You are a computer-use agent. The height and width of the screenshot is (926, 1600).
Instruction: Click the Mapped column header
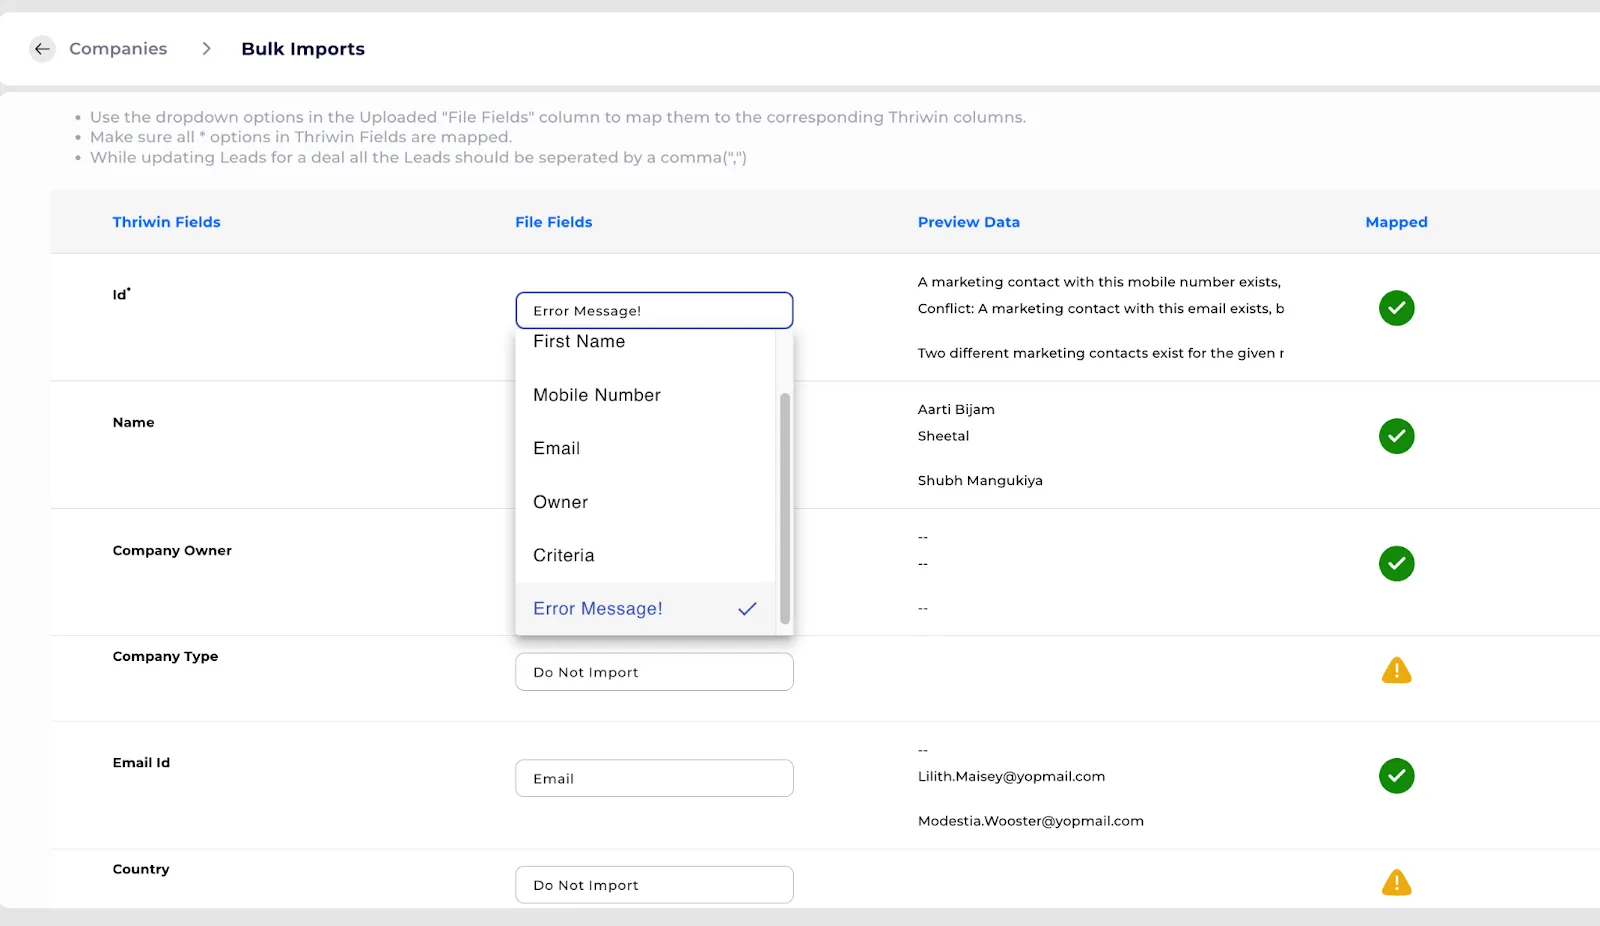click(x=1396, y=222)
